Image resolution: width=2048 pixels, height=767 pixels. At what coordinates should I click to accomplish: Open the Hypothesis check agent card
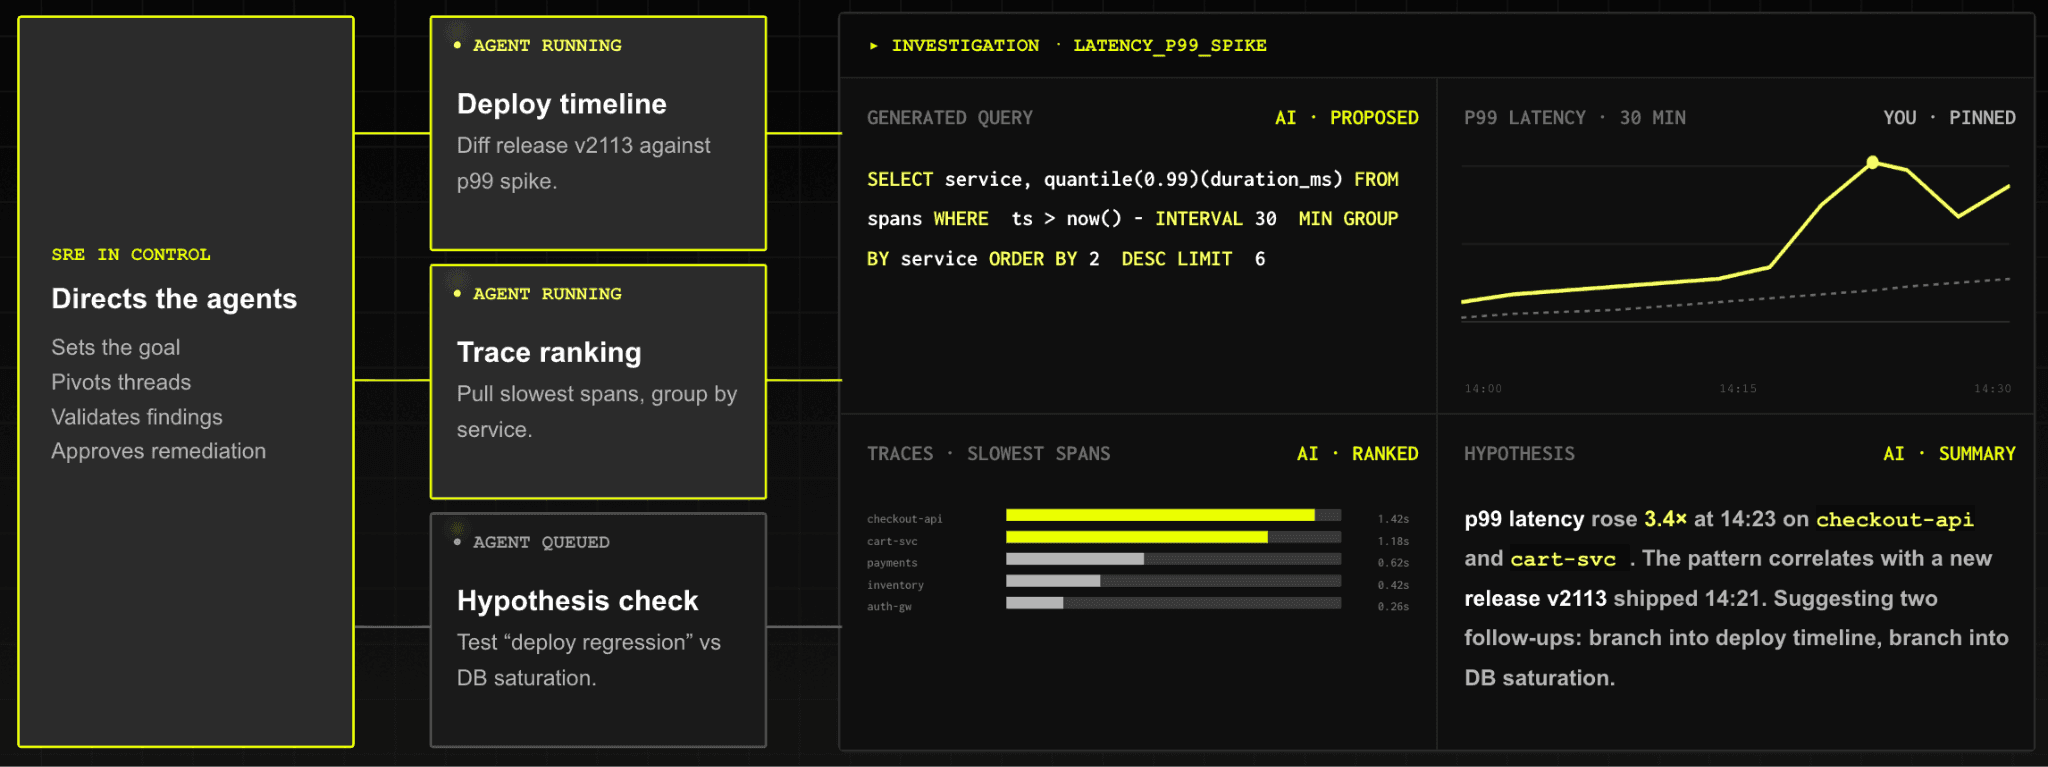coord(598,630)
